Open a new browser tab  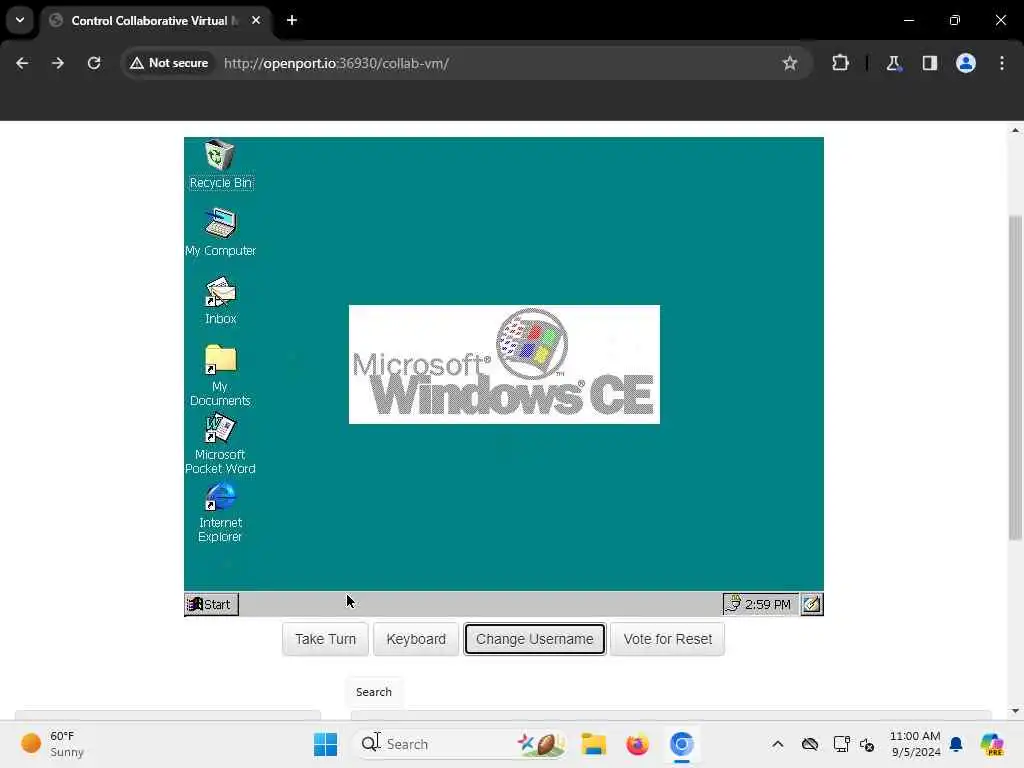pos(292,20)
